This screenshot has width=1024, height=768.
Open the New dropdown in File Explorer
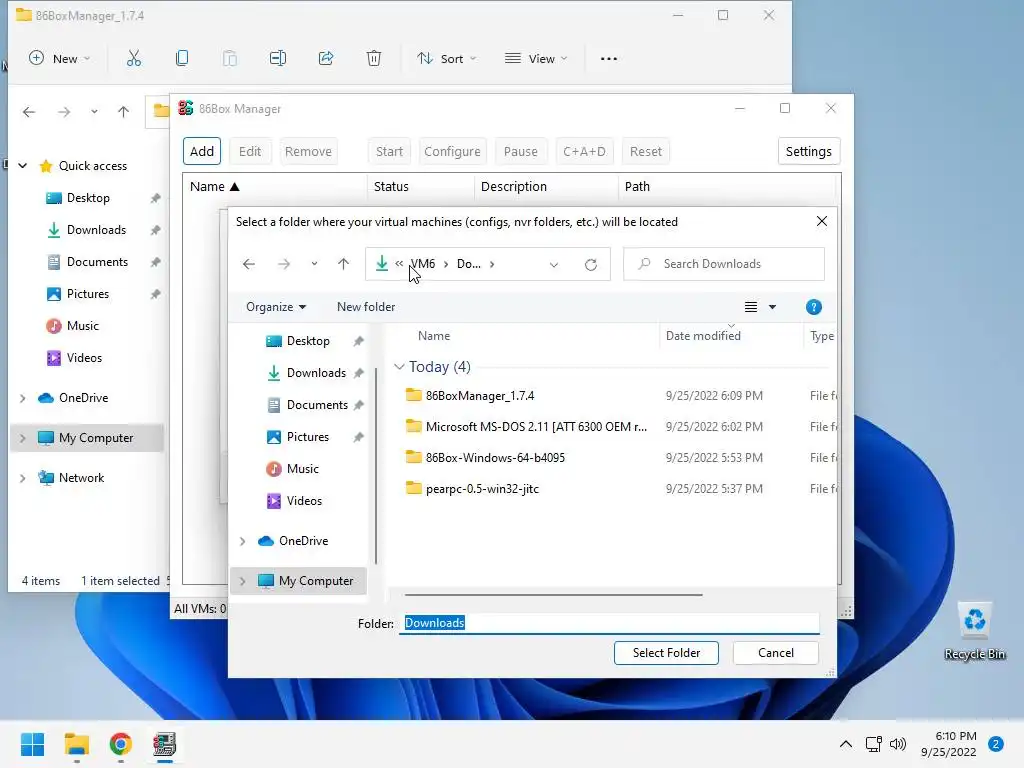tap(59, 59)
